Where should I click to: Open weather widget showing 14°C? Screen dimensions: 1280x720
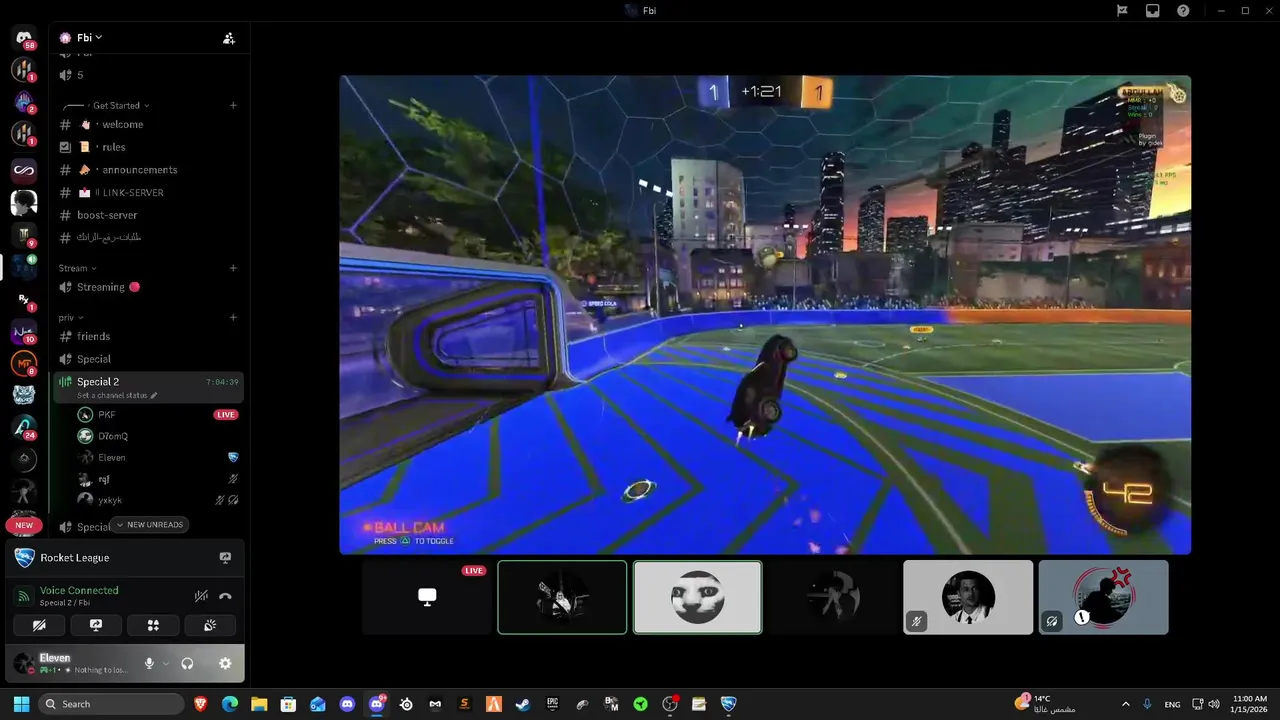click(x=1044, y=704)
